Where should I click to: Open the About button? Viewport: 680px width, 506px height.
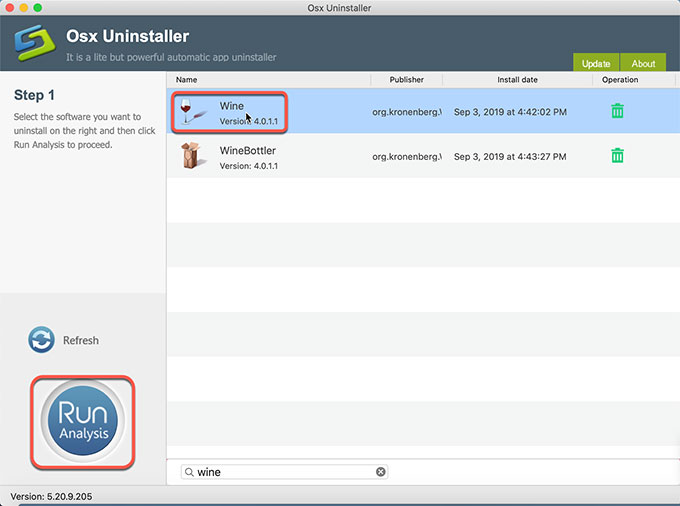click(643, 63)
